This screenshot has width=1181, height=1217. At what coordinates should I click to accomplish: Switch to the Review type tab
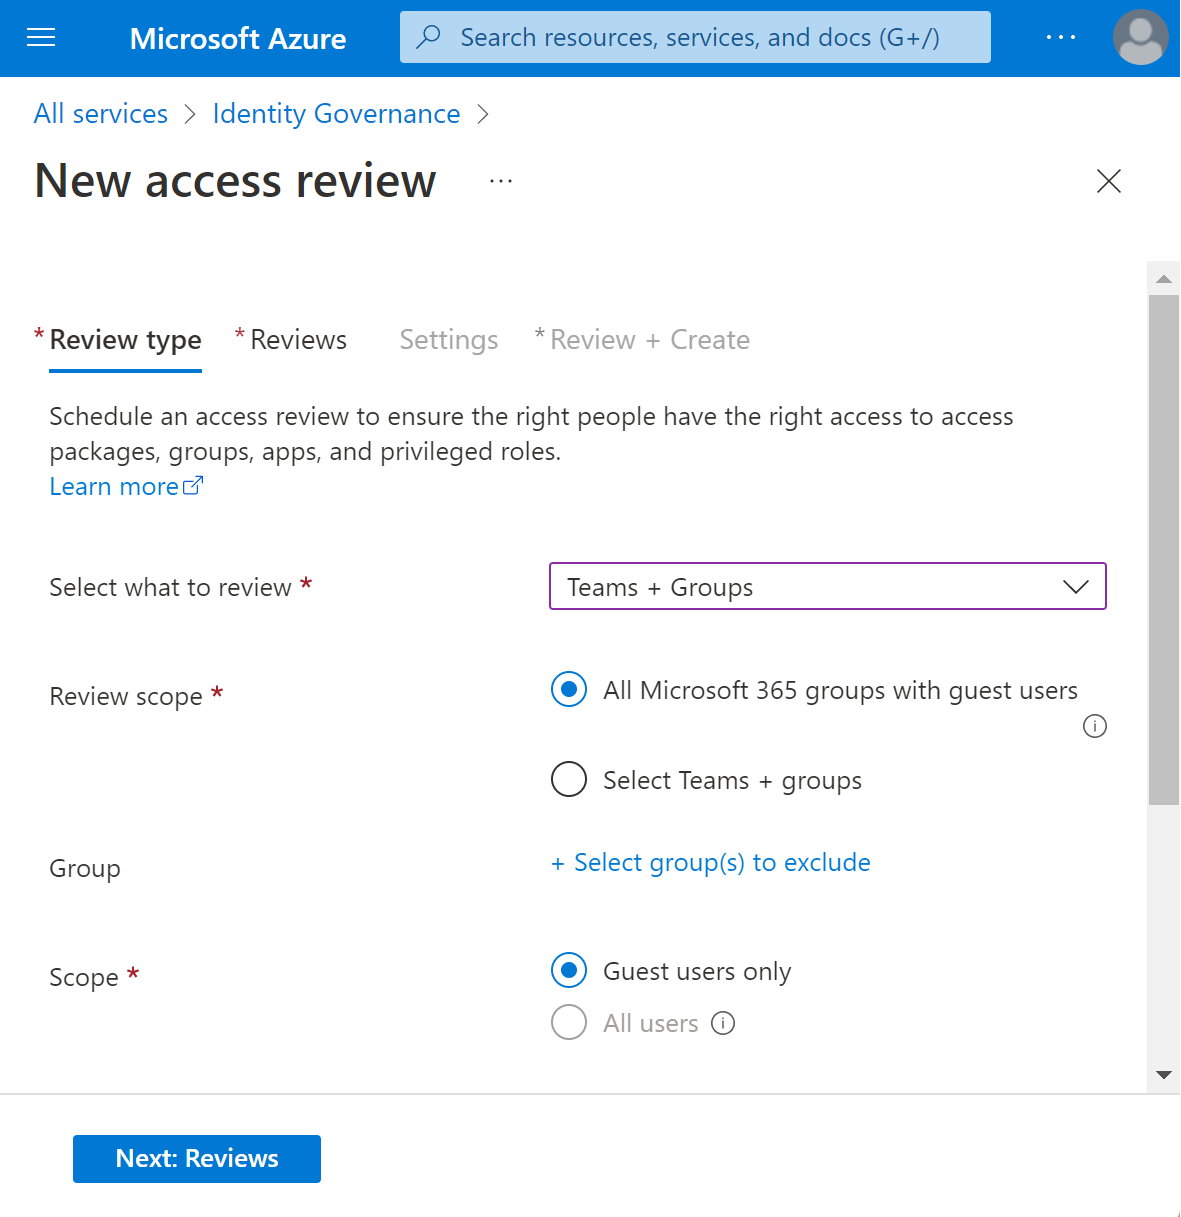[125, 340]
